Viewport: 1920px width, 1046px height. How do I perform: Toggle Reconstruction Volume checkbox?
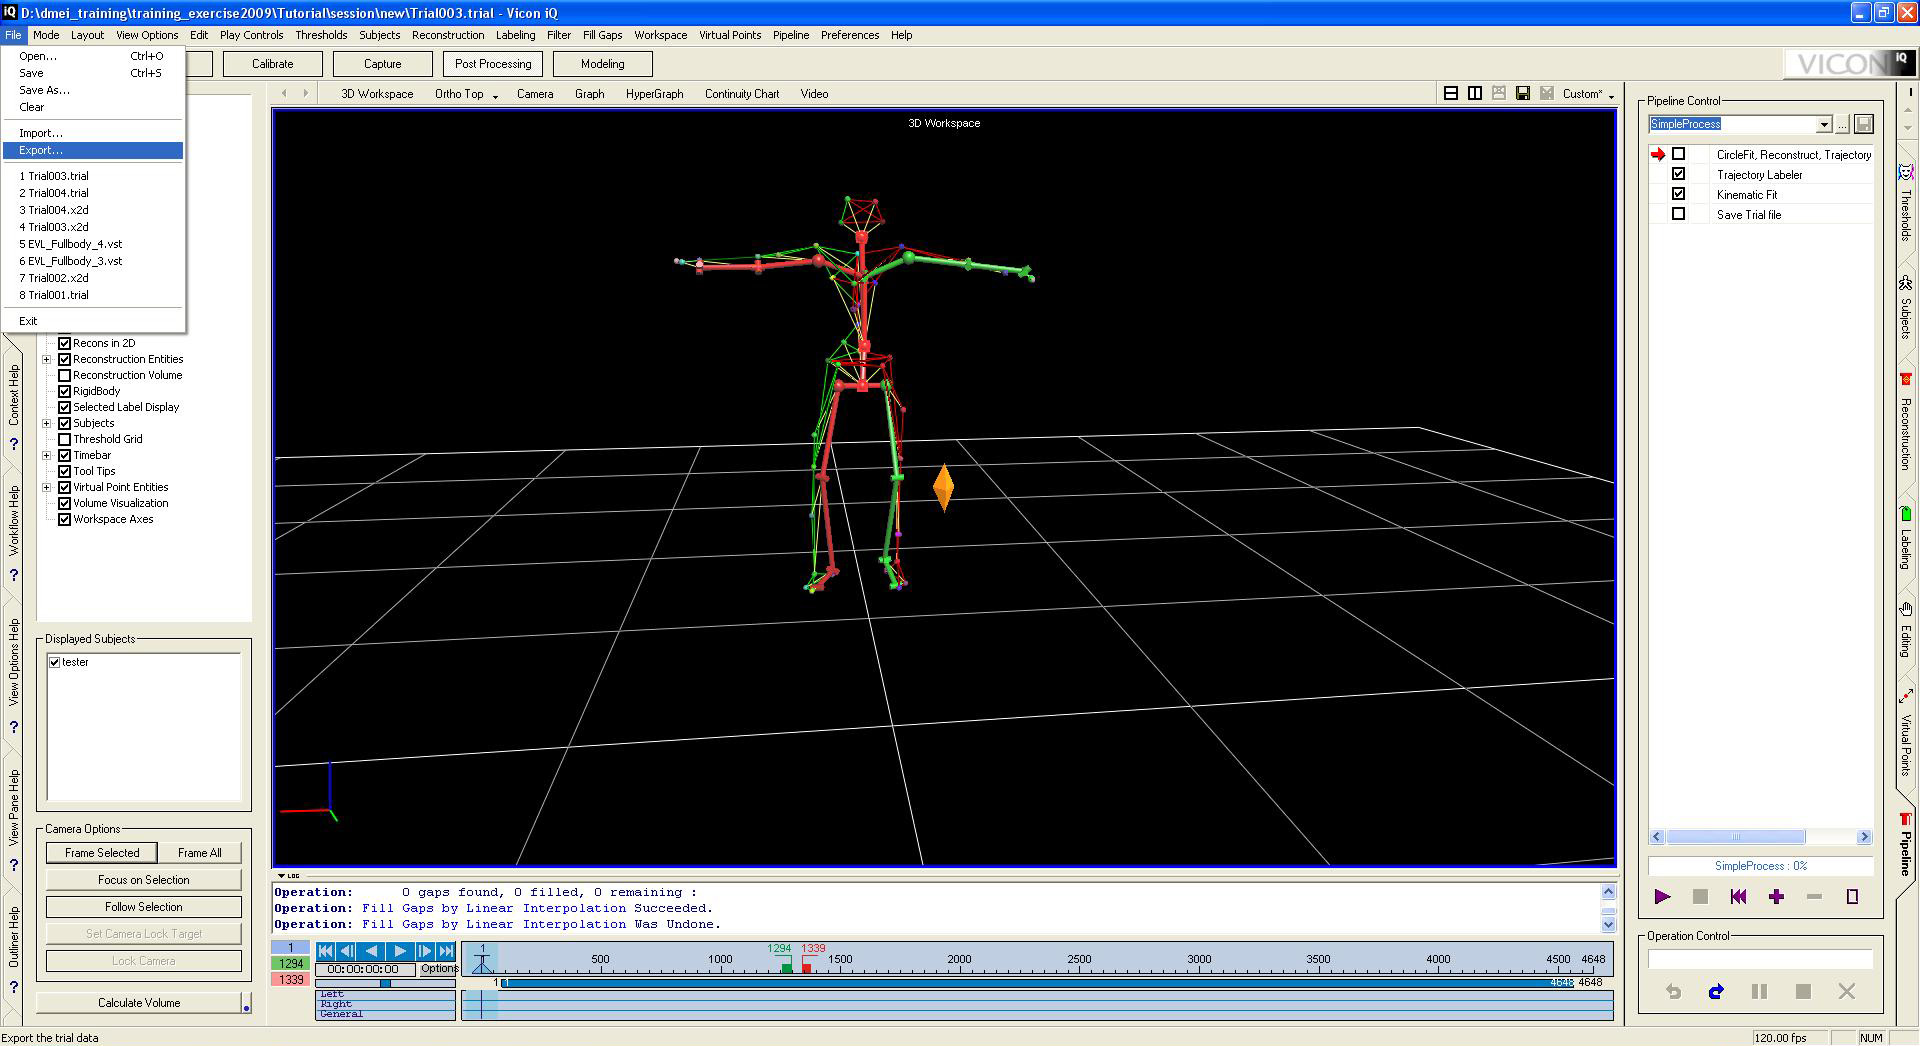click(x=65, y=375)
